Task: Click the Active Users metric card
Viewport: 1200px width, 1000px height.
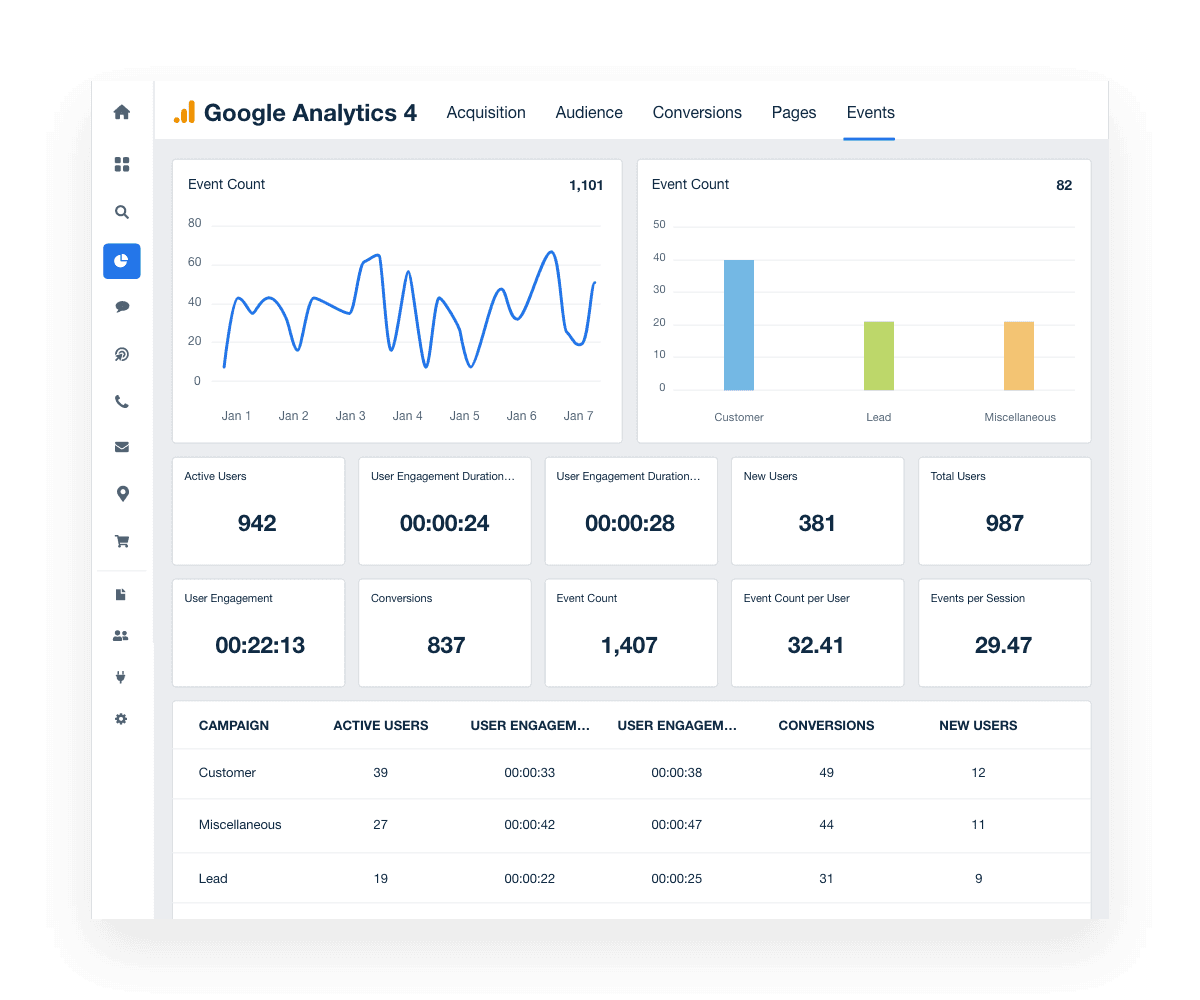Action: coord(258,510)
